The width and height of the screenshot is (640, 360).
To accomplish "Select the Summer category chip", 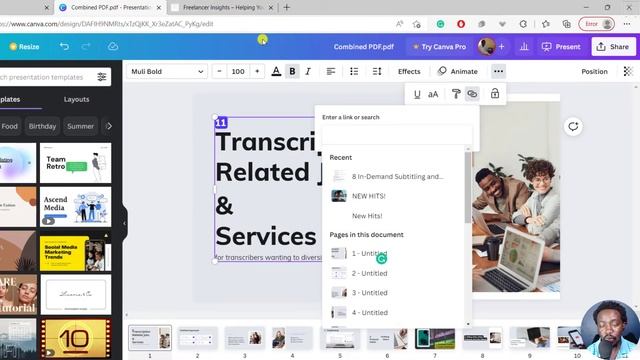I will point(80,126).
